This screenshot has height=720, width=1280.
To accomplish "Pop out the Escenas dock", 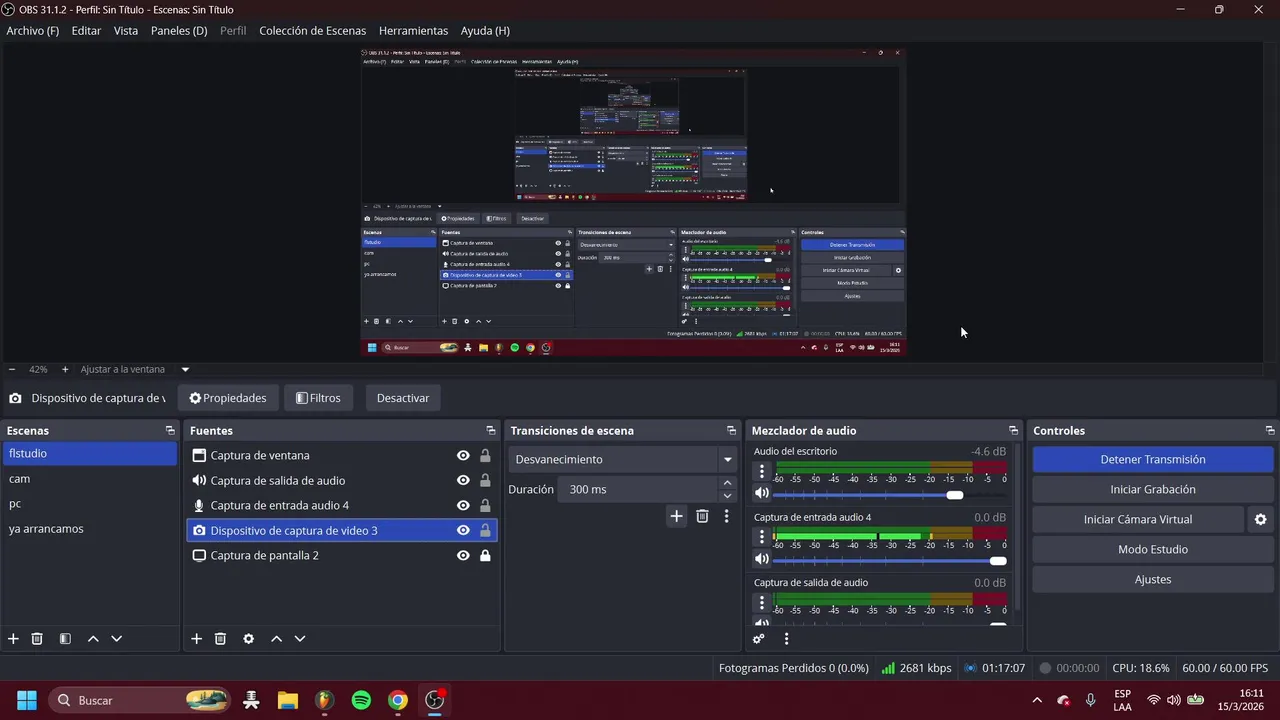I will tap(170, 430).
